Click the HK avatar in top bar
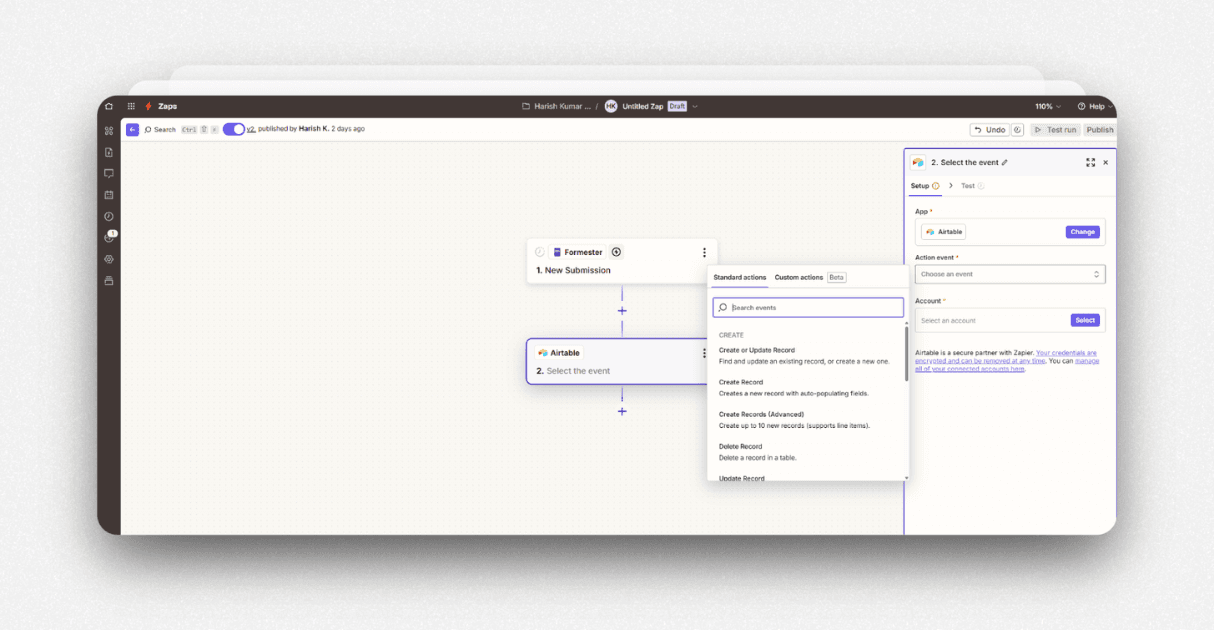Screen dimensions: 1214x630 (x=611, y=106)
